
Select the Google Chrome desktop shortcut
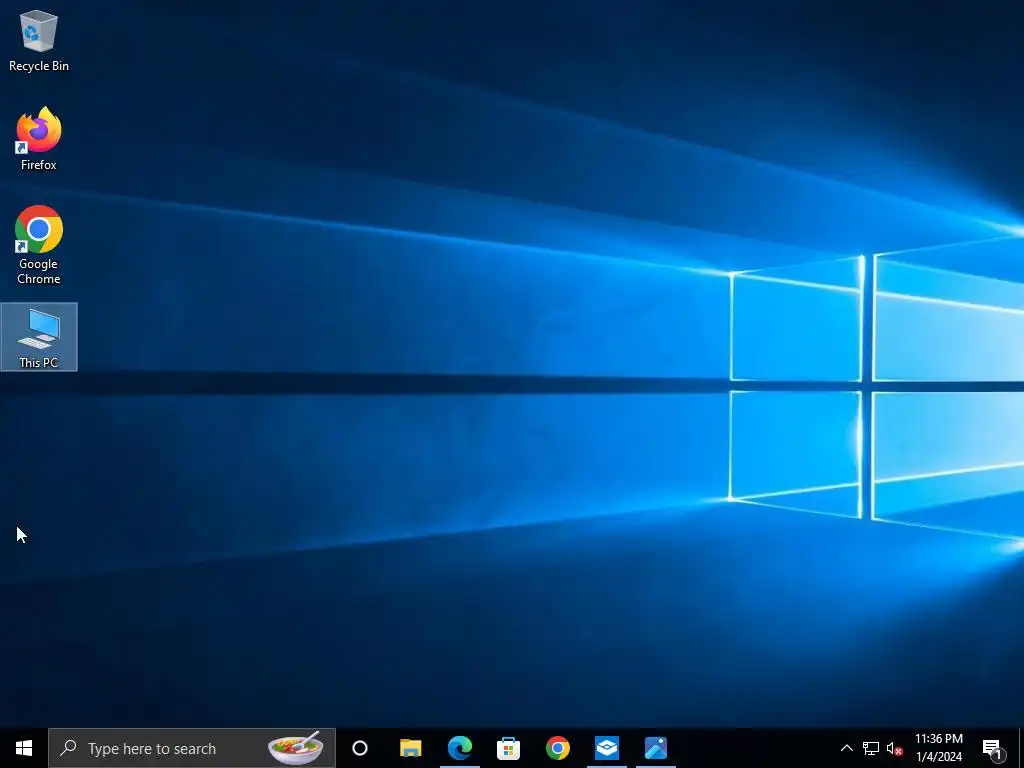[39, 245]
